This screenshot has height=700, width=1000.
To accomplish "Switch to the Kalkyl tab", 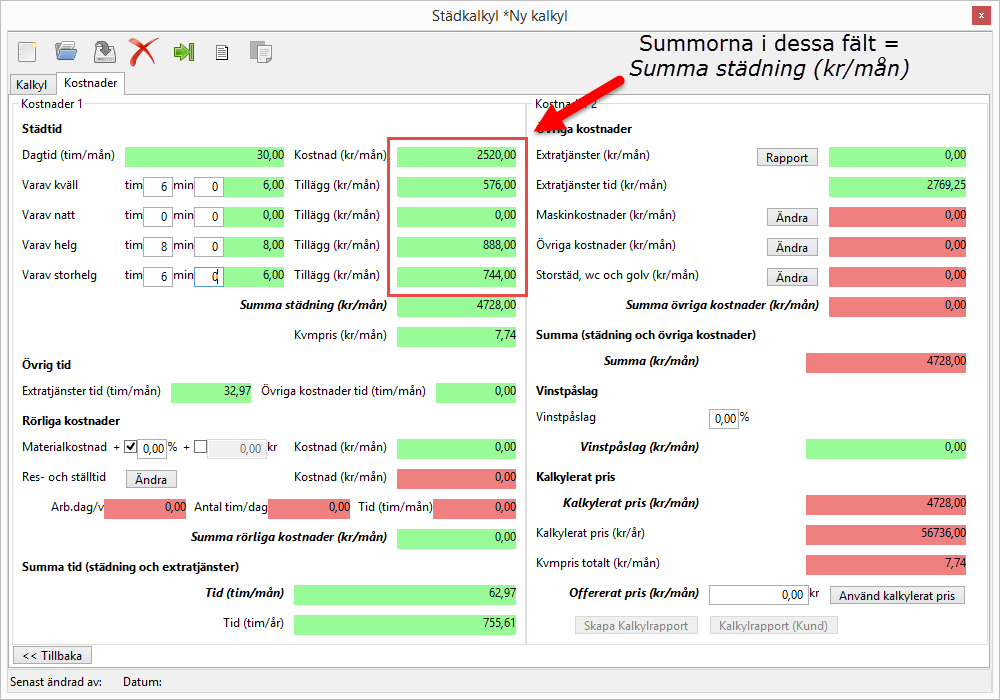I will tap(31, 85).
